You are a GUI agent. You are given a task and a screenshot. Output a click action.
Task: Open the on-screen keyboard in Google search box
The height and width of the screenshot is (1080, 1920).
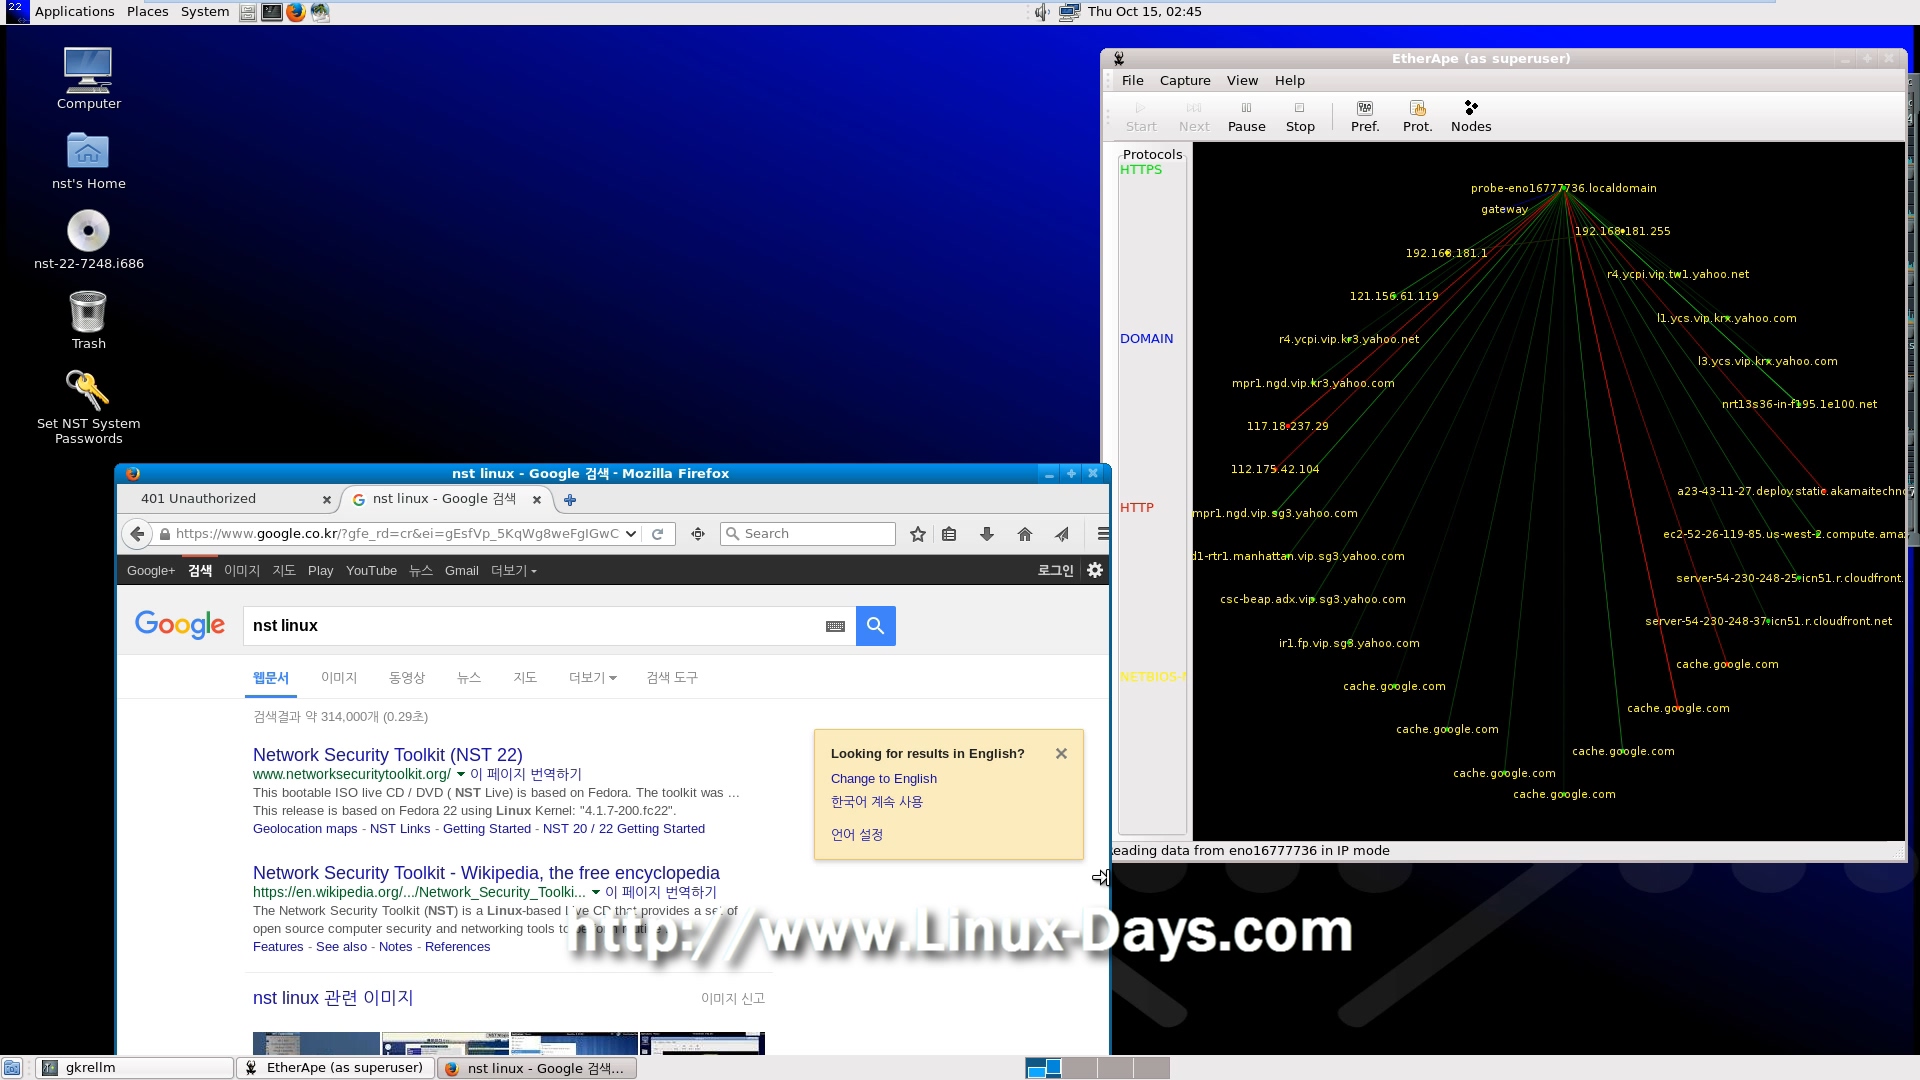pyautogui.click(x=835, y=626)
